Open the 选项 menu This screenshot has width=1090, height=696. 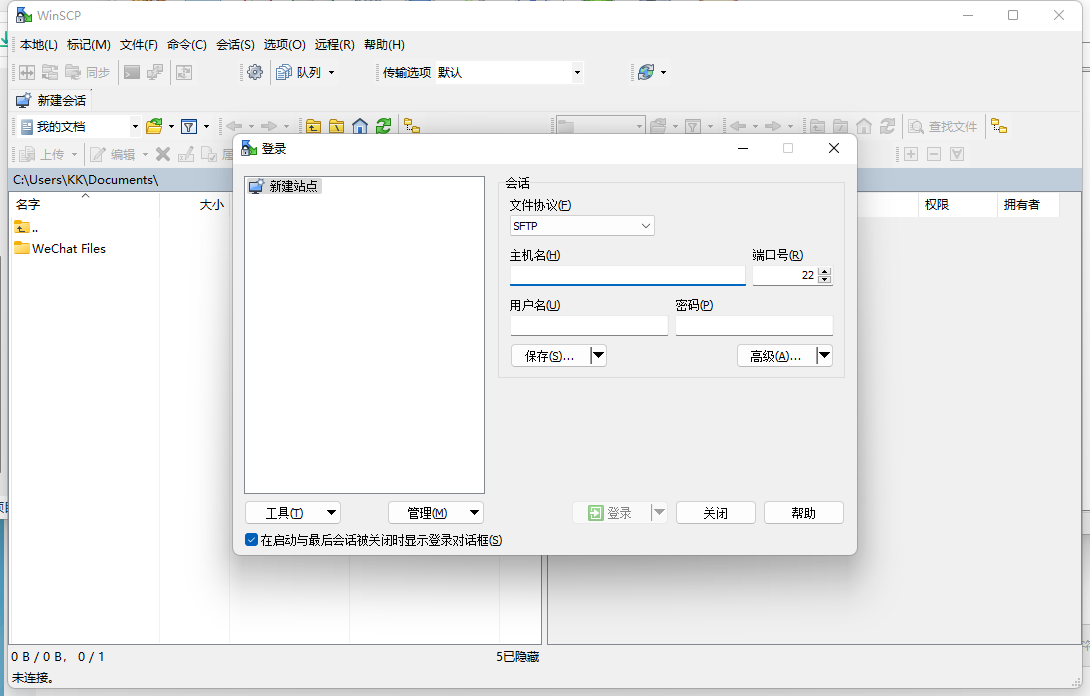pos(282,44)
